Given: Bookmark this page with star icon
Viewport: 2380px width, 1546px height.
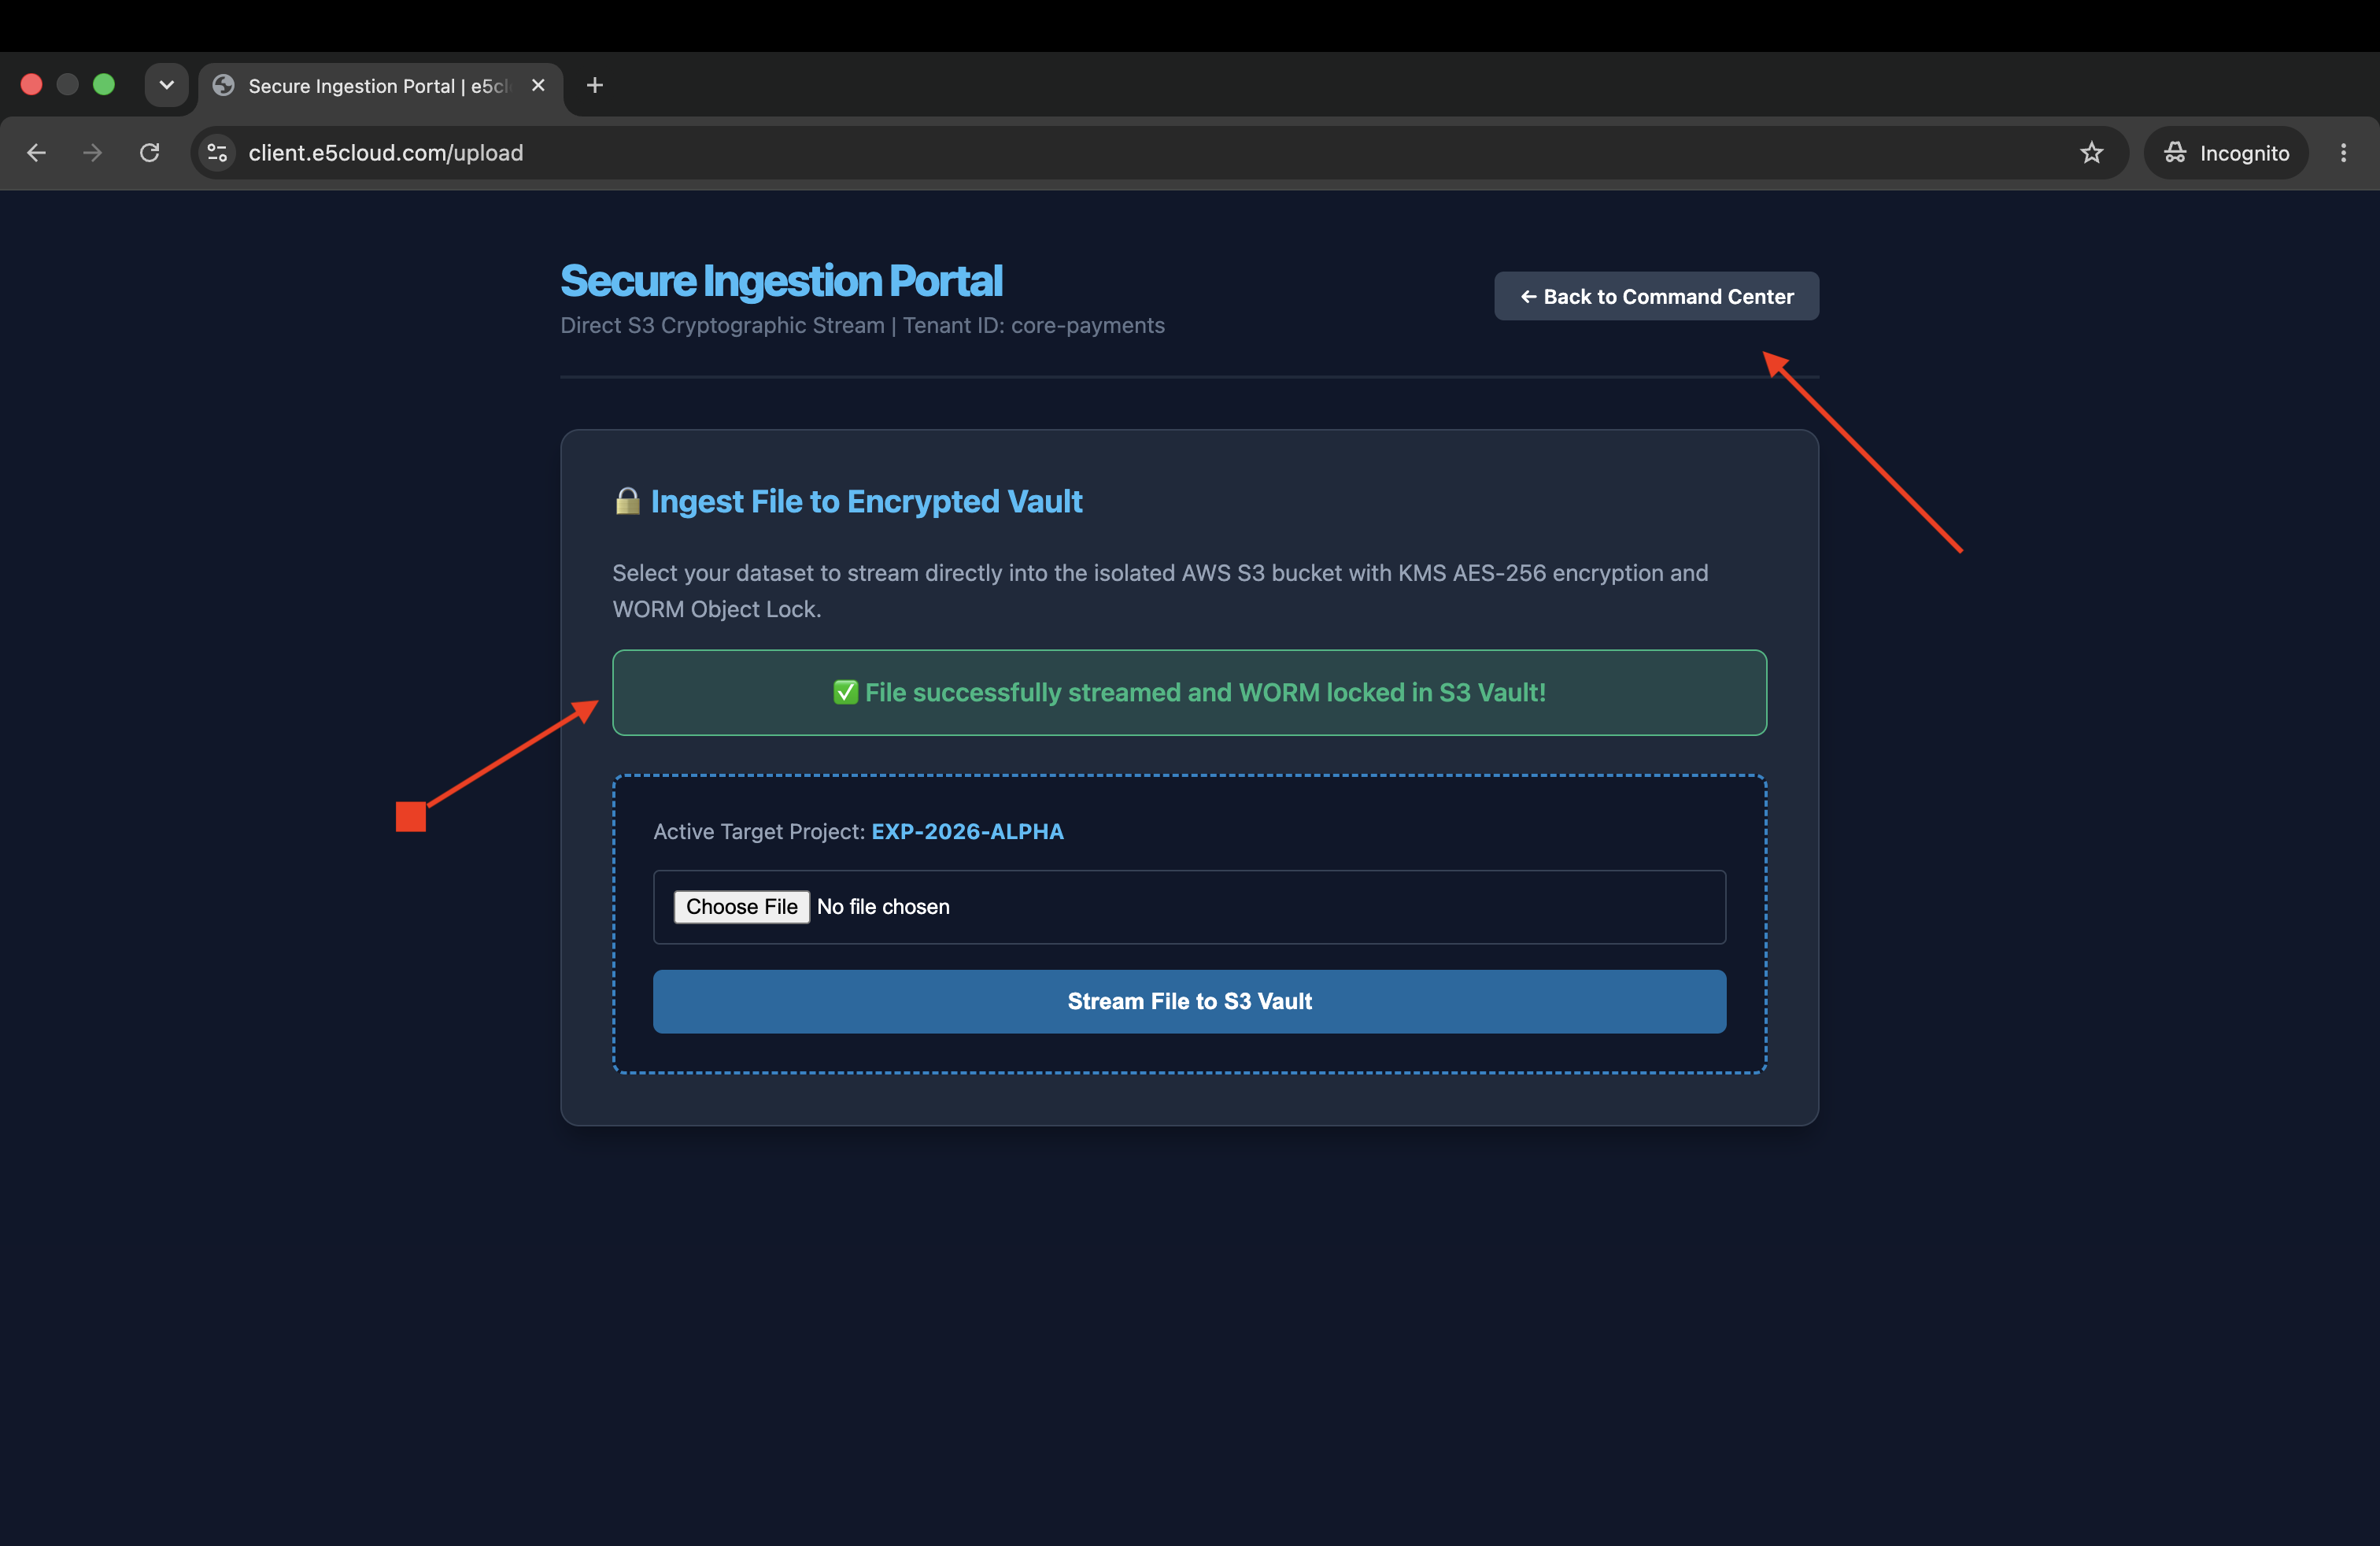Looking at the screenshot, I should [2091, 153].
